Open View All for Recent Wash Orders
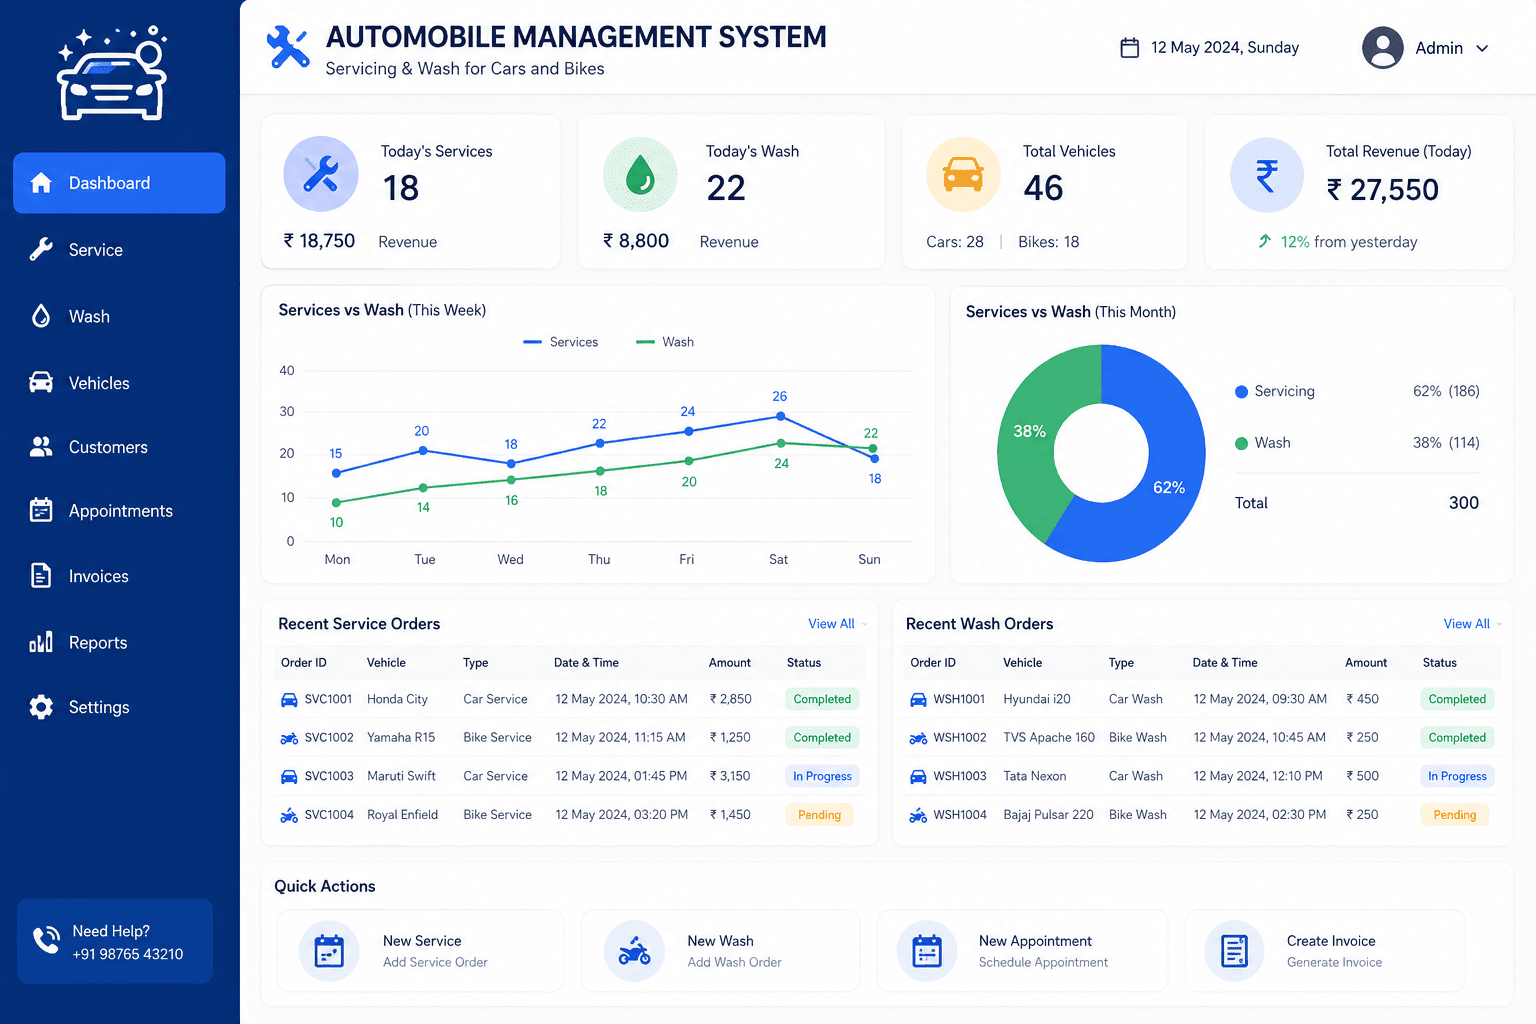1536x1024 pixels. 1467,624
